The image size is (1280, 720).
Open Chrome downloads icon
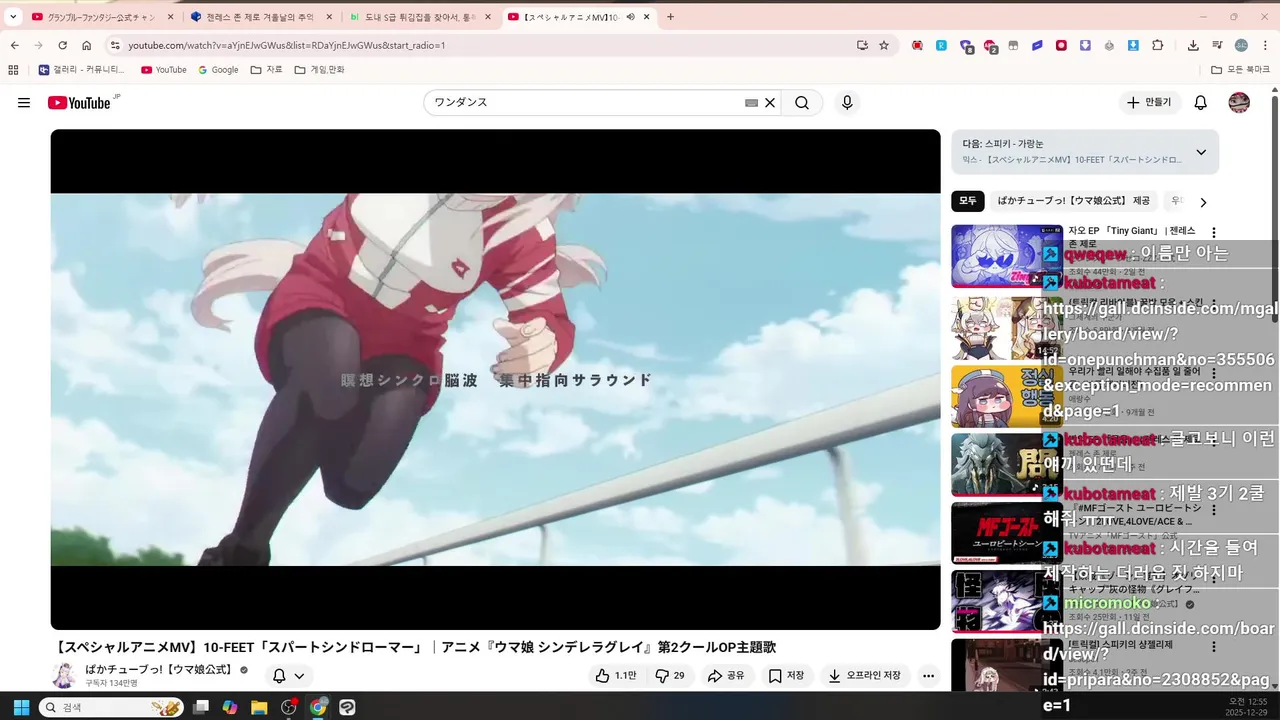(x=1193, y=45)
